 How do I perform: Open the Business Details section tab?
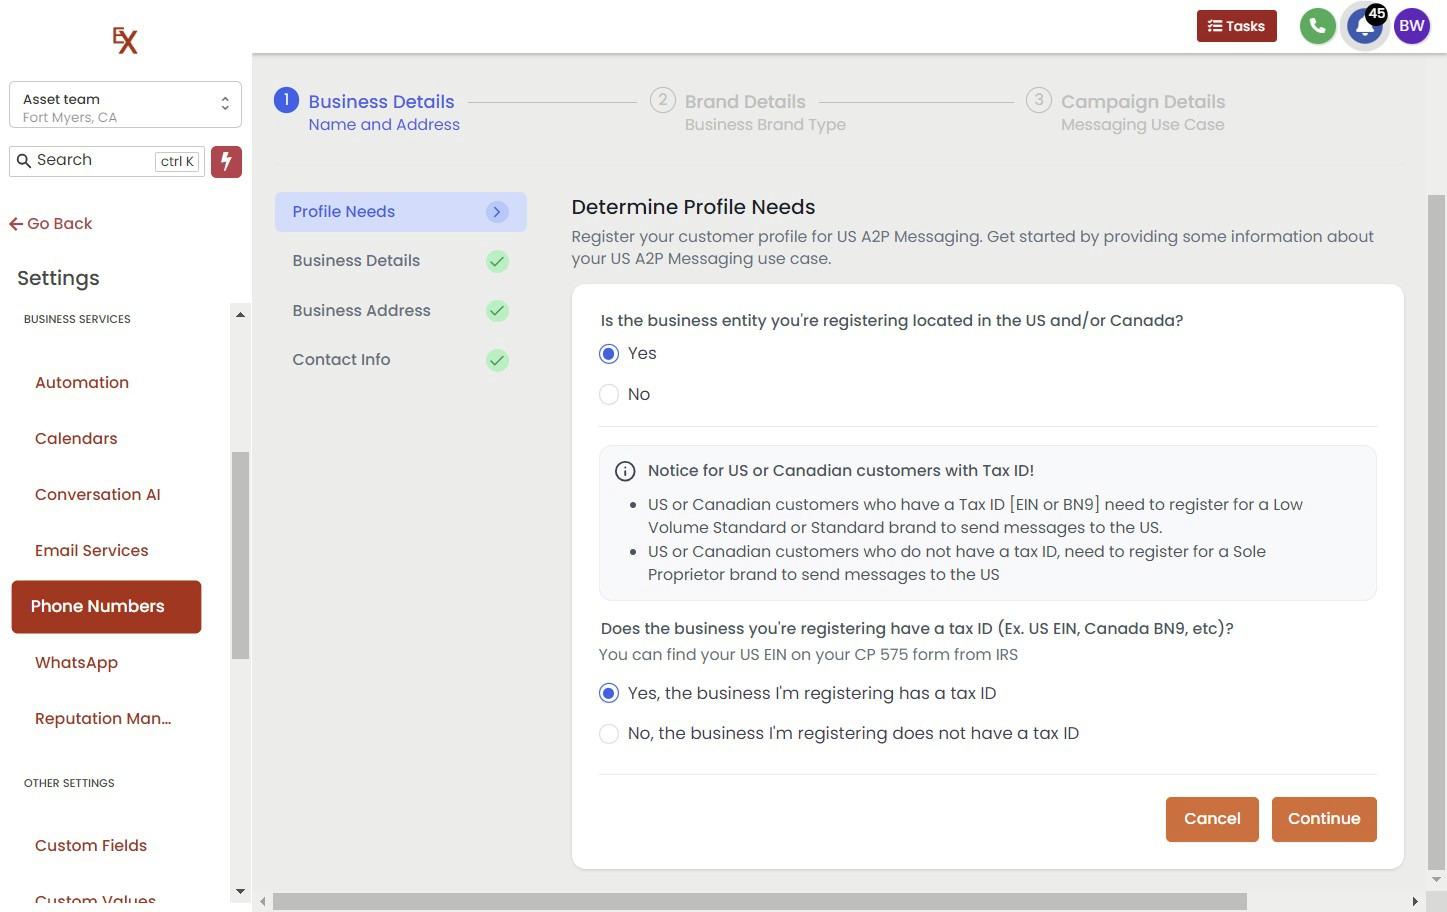[x=356, y=261]
